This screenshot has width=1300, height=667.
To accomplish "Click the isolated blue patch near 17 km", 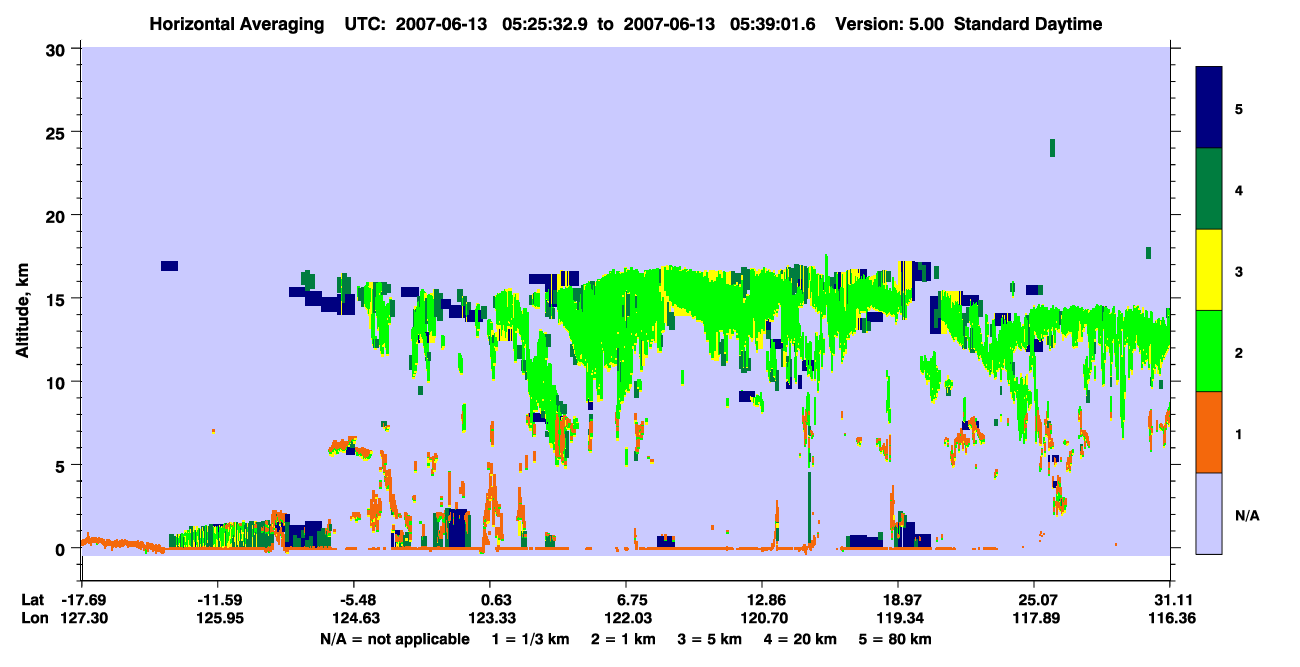I will 169,266.
